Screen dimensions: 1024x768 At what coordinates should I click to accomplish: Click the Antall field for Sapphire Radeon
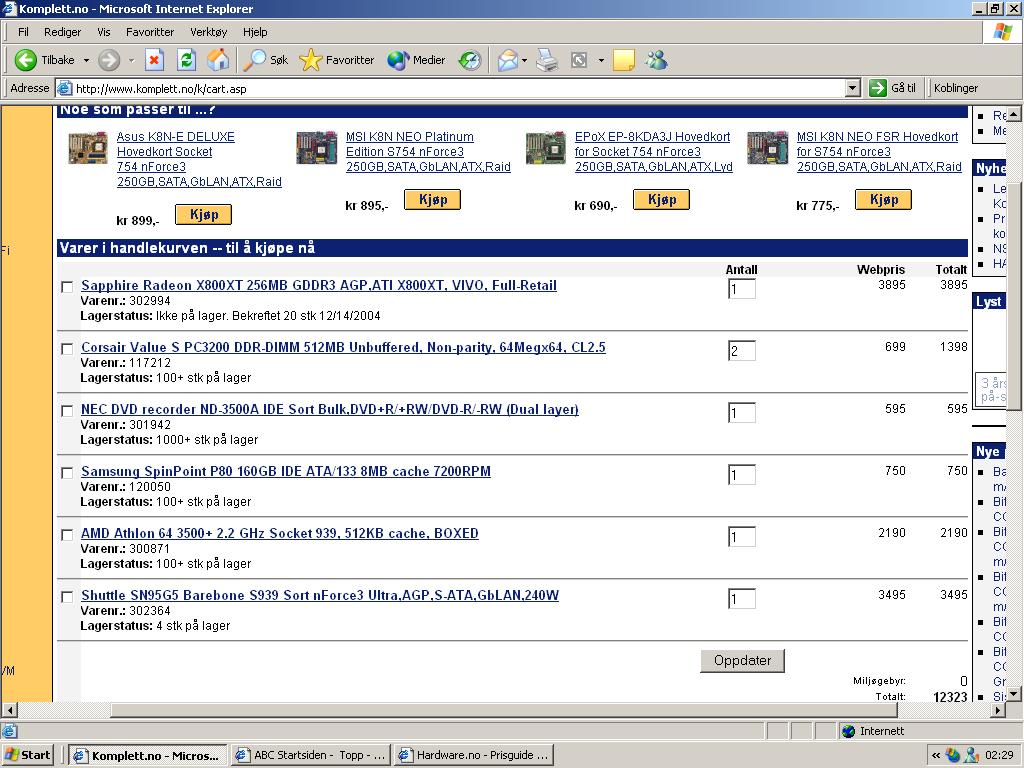click(742, 289)
